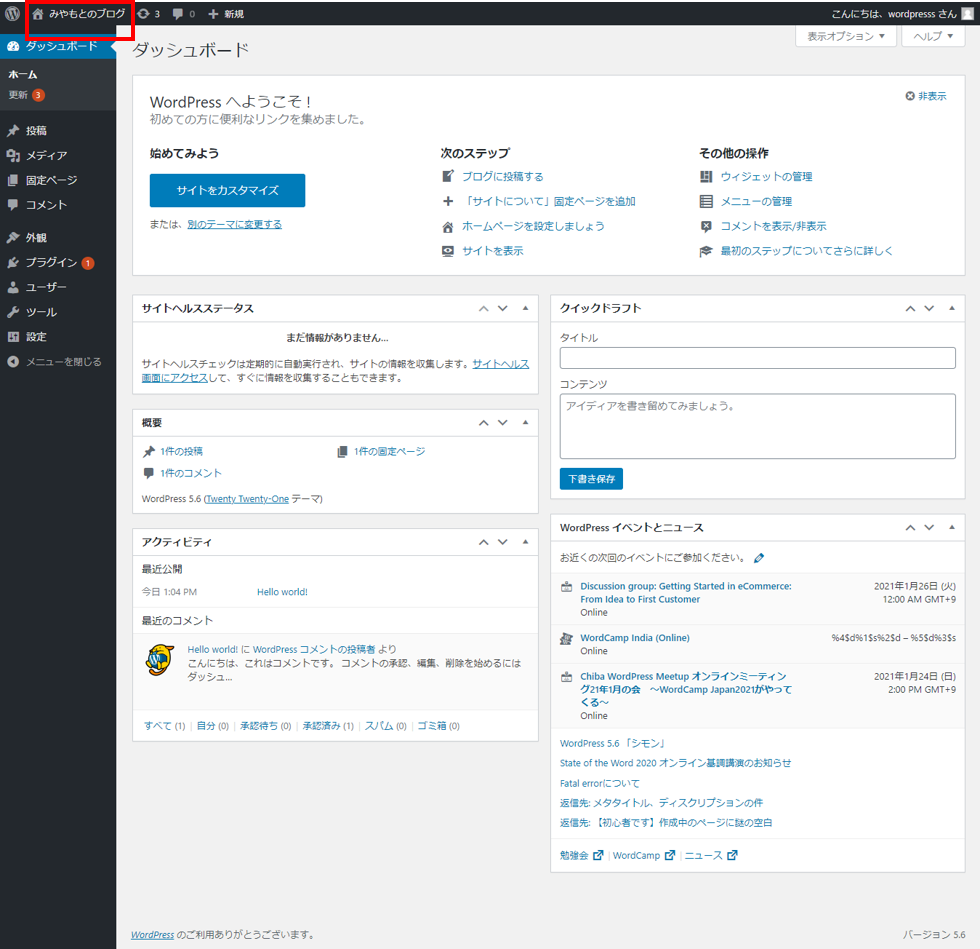Open Twenty Twenty-One theme link

pyautogui.click(x=248, y=499)
